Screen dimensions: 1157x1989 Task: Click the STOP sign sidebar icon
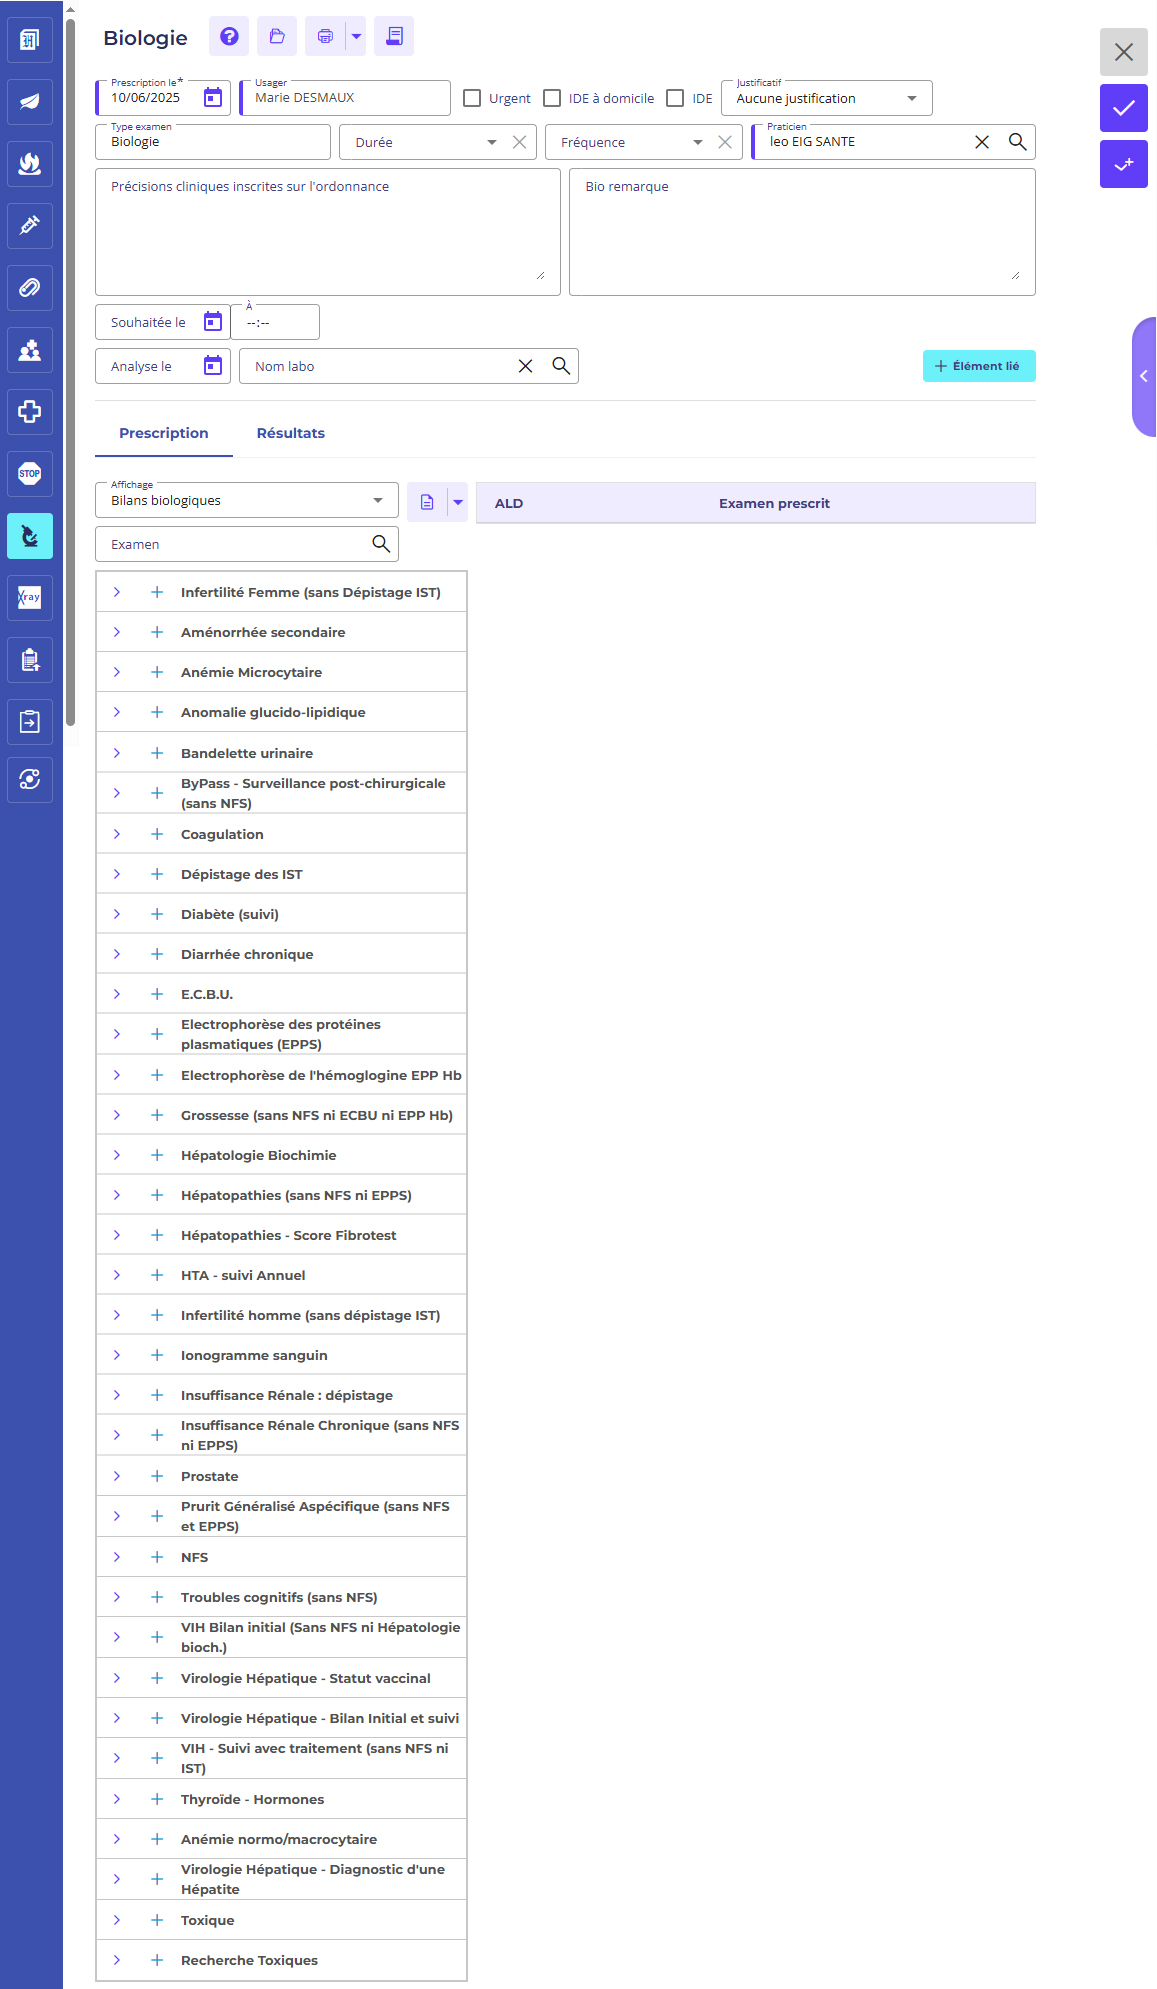(x=30, y=474)
